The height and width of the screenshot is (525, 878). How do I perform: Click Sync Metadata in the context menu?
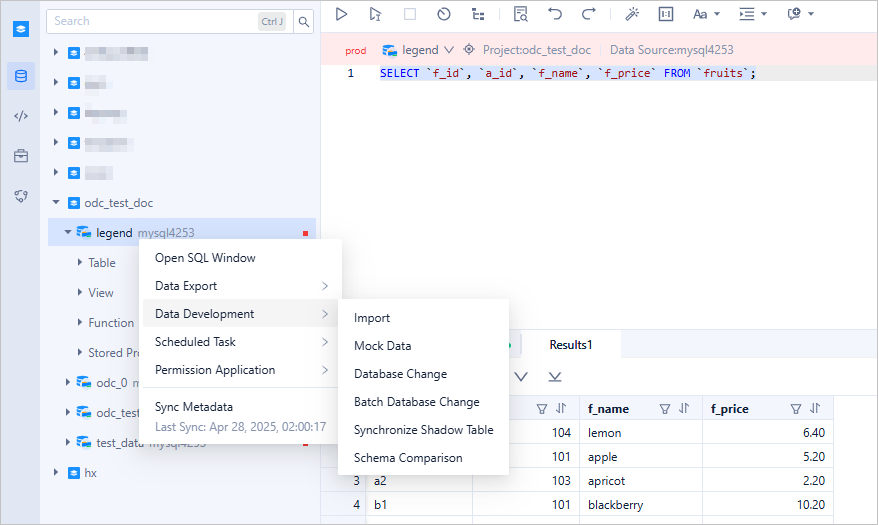click(194, 407)
